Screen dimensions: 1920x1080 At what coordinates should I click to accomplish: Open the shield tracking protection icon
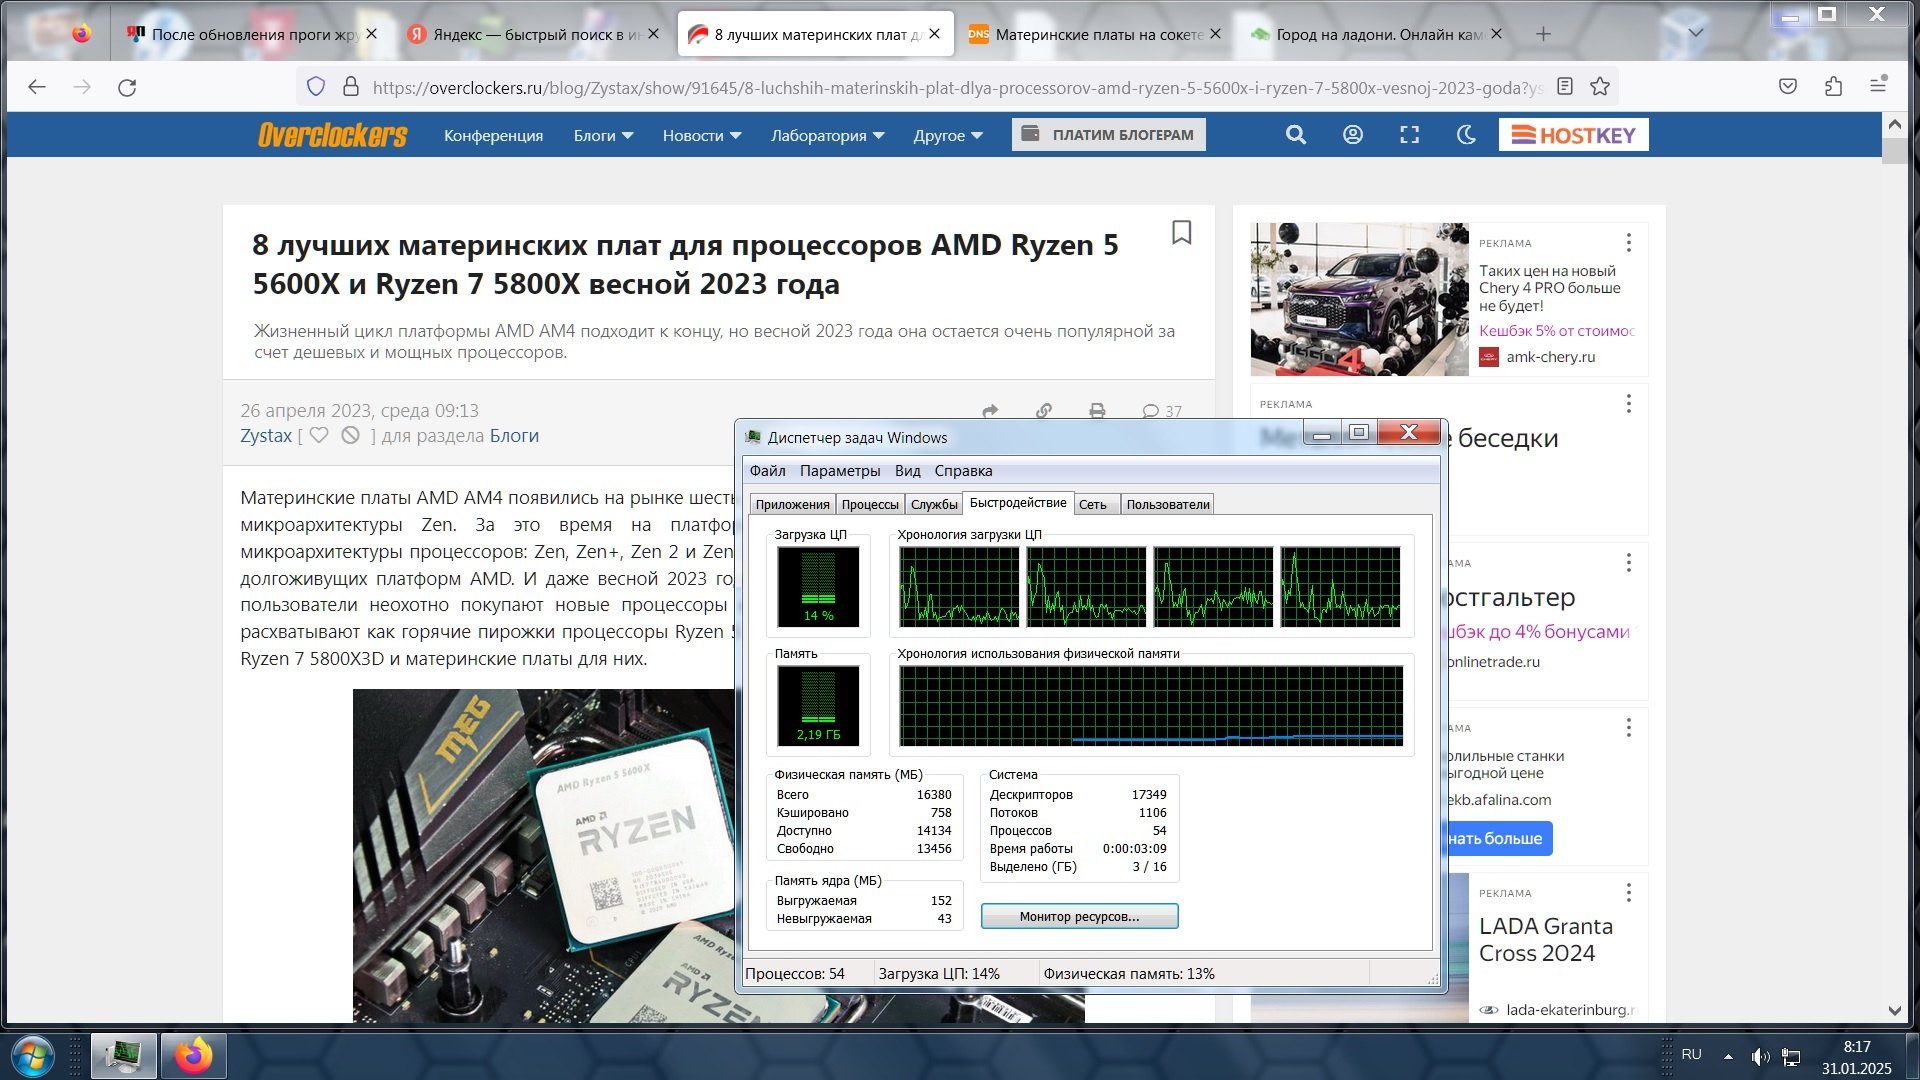(x=316, y=87)
